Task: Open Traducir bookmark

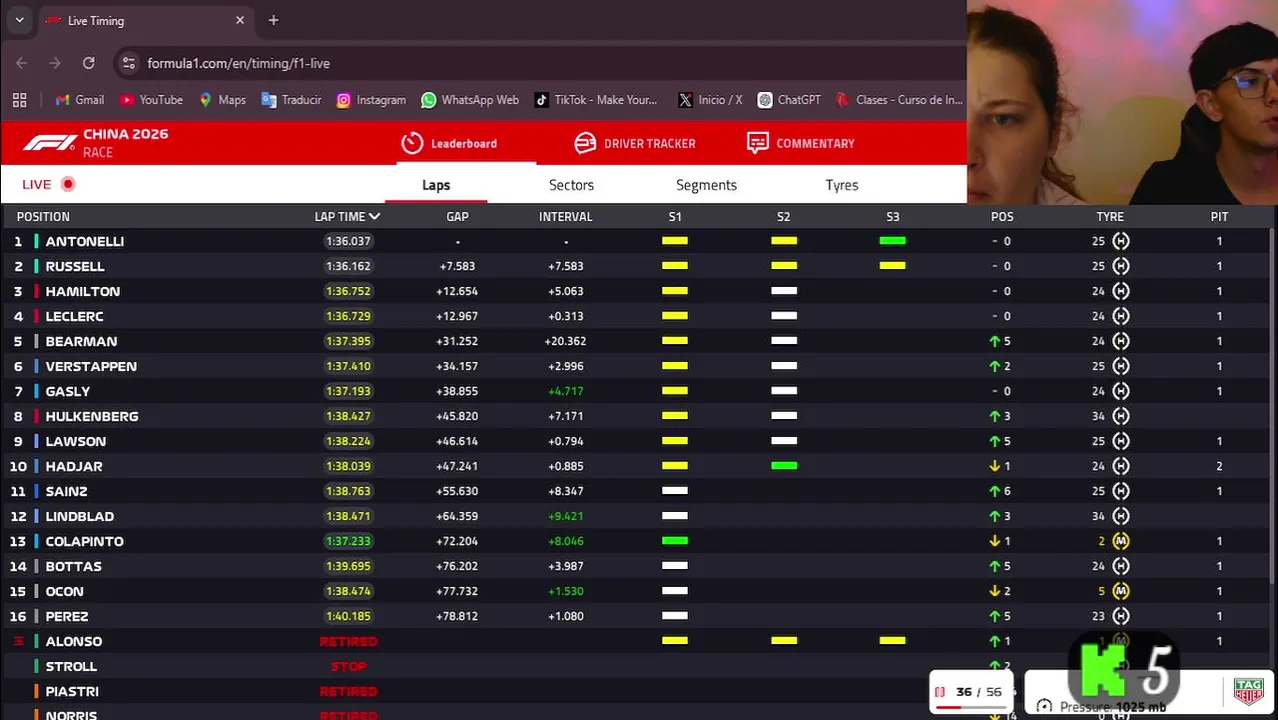Action: (291, 100)
